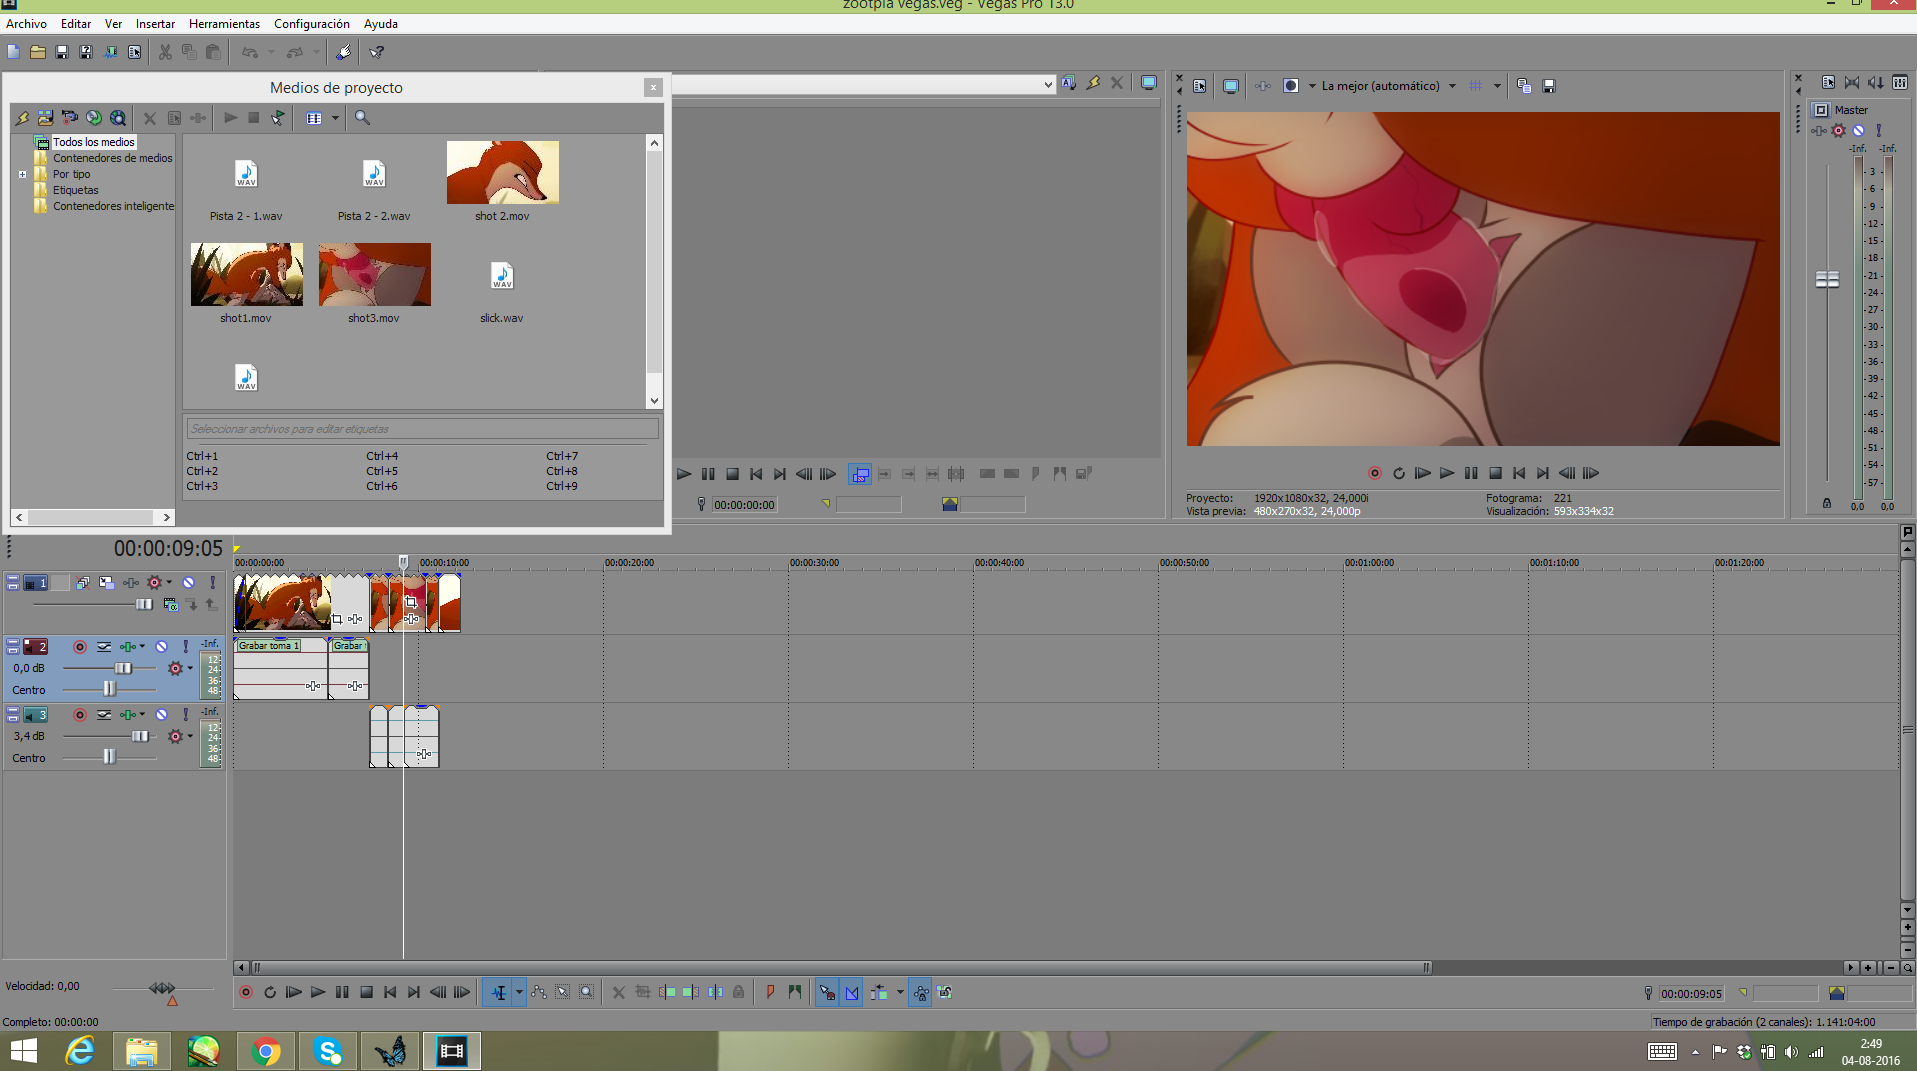Click the Open folder icon in main toolbar
Viewport: 1917px width, 1071px height.
(38, 52)
